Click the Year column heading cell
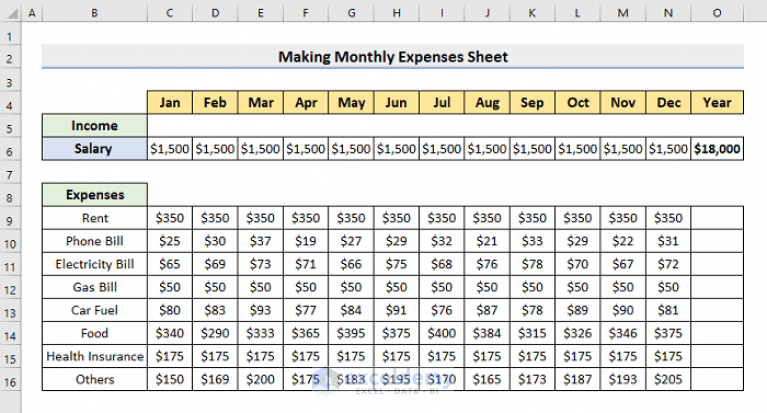 (x=717, y=103)
